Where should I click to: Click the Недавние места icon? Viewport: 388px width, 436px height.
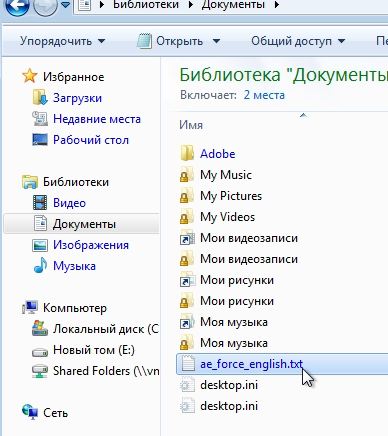pos(40,118)
